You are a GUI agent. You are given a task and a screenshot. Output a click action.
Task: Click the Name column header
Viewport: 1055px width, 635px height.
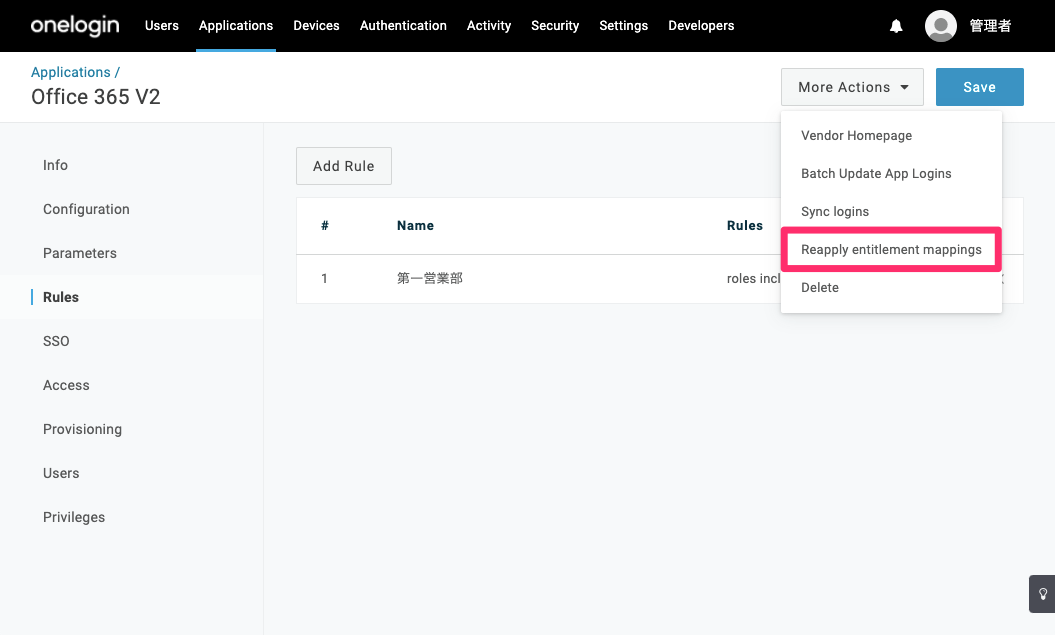(x=415, y=225)
